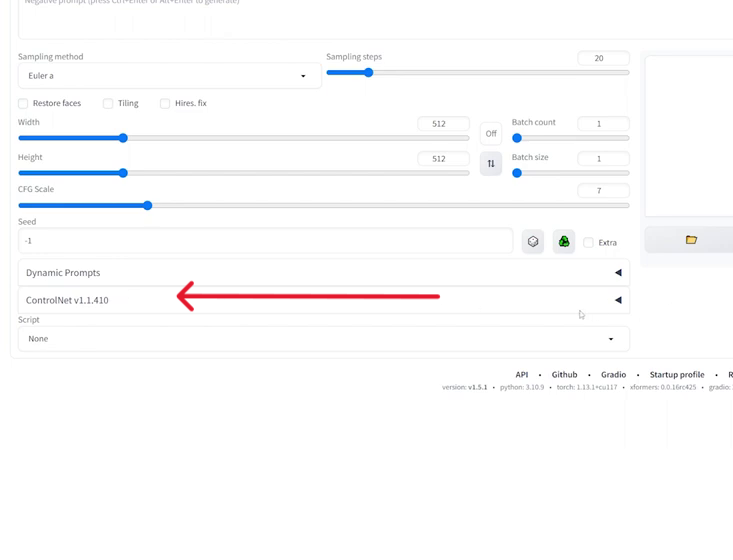Click the 'xformers: 0.0.16rc425' footer text
This screenshot has height=560, width=733.
coord(663,387)
